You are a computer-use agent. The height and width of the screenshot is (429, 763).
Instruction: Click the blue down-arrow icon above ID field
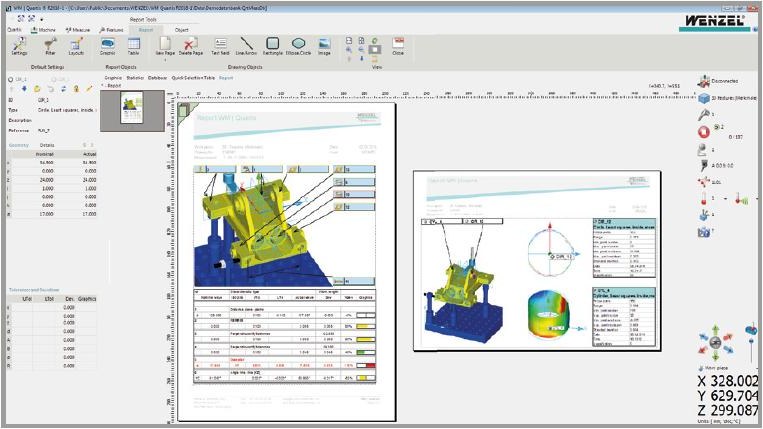coord(24,89)
